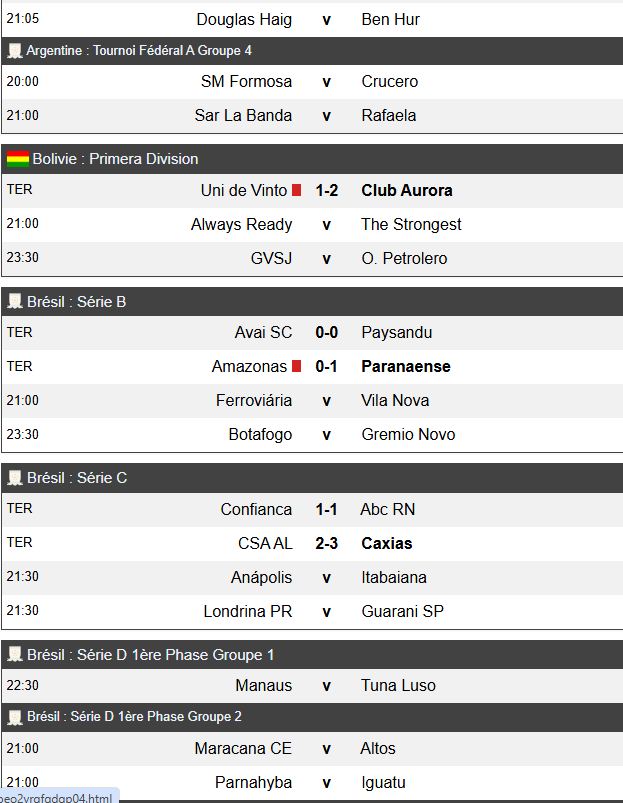Click the Paranaense team name
The height and width of the screenshot is (803, 623).
point(405,367)
